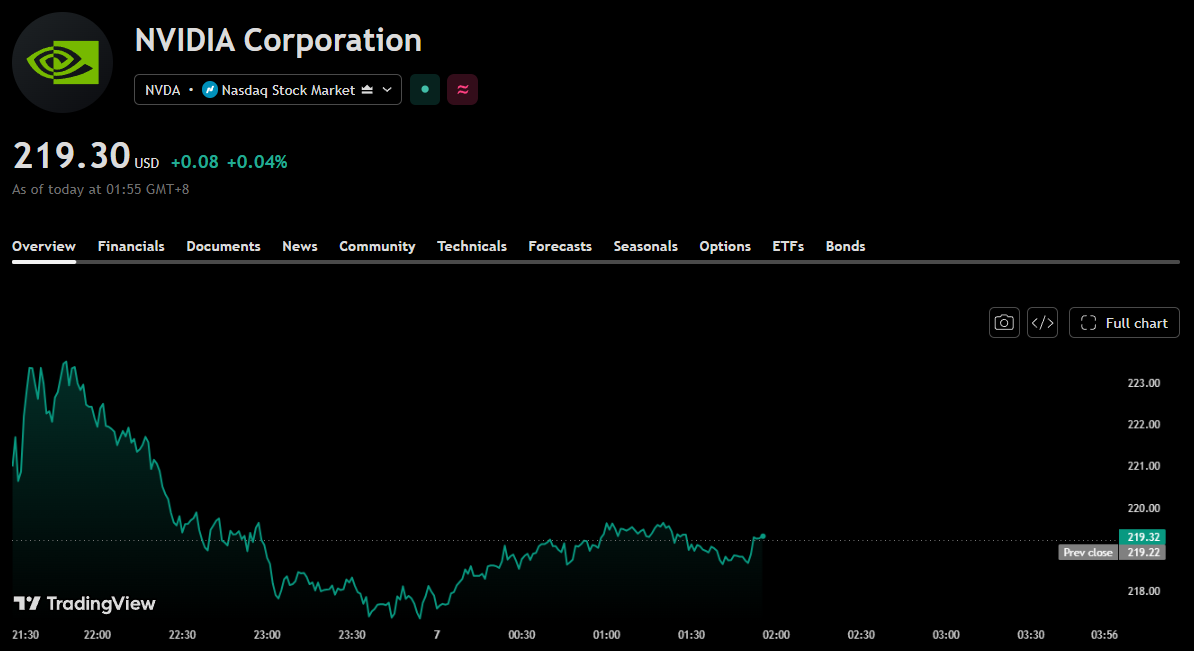Open the ETFs tab
1194x651 pixels.
[x=788, y=246]
